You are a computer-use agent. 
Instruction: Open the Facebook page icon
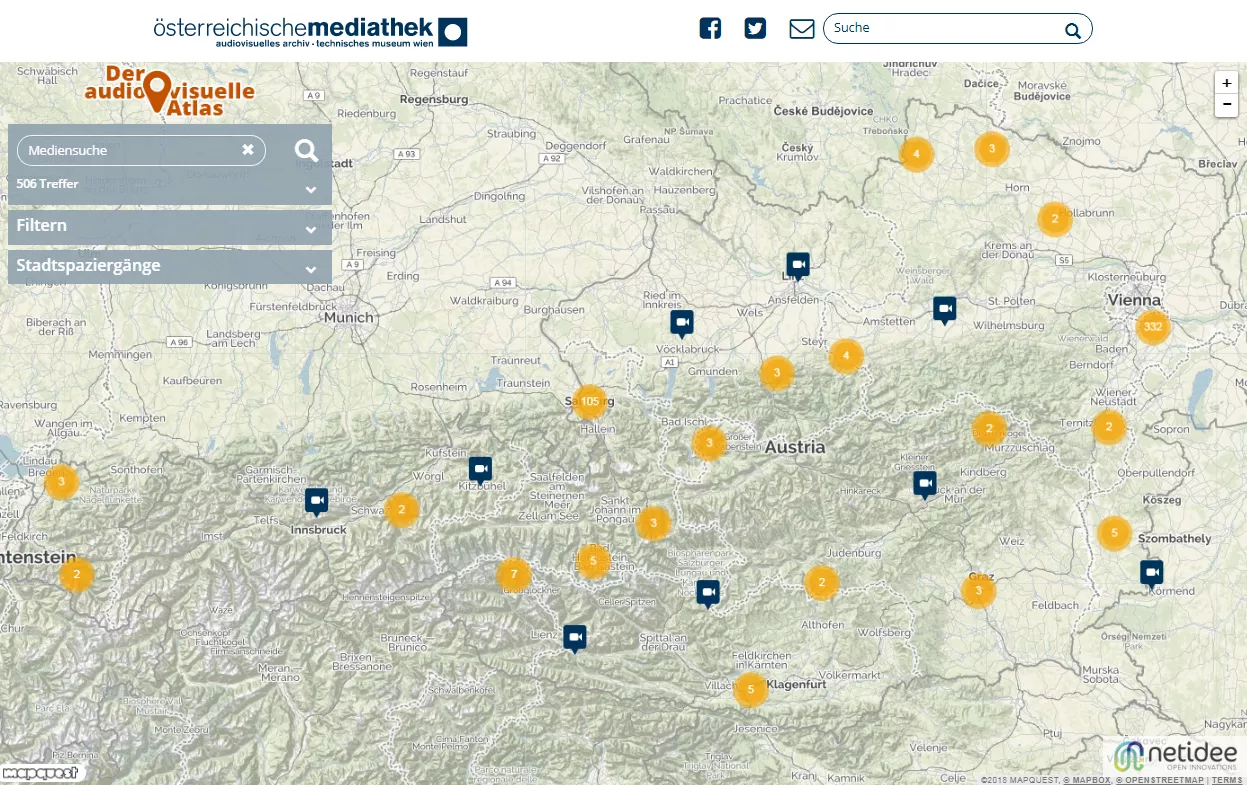point(710,28)
